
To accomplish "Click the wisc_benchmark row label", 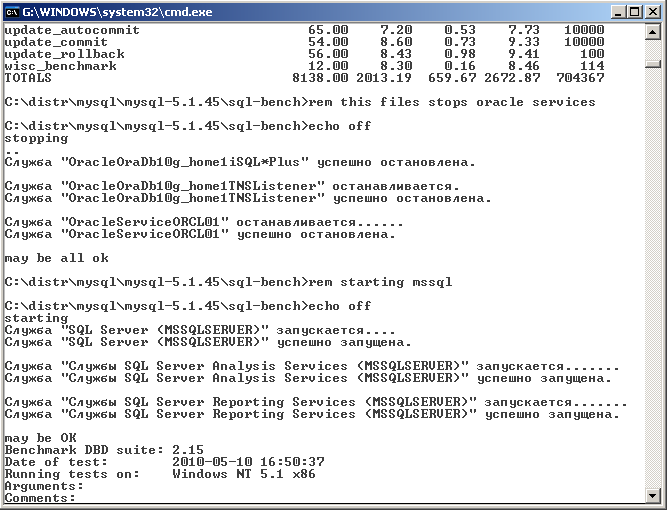I will point(60,66).
